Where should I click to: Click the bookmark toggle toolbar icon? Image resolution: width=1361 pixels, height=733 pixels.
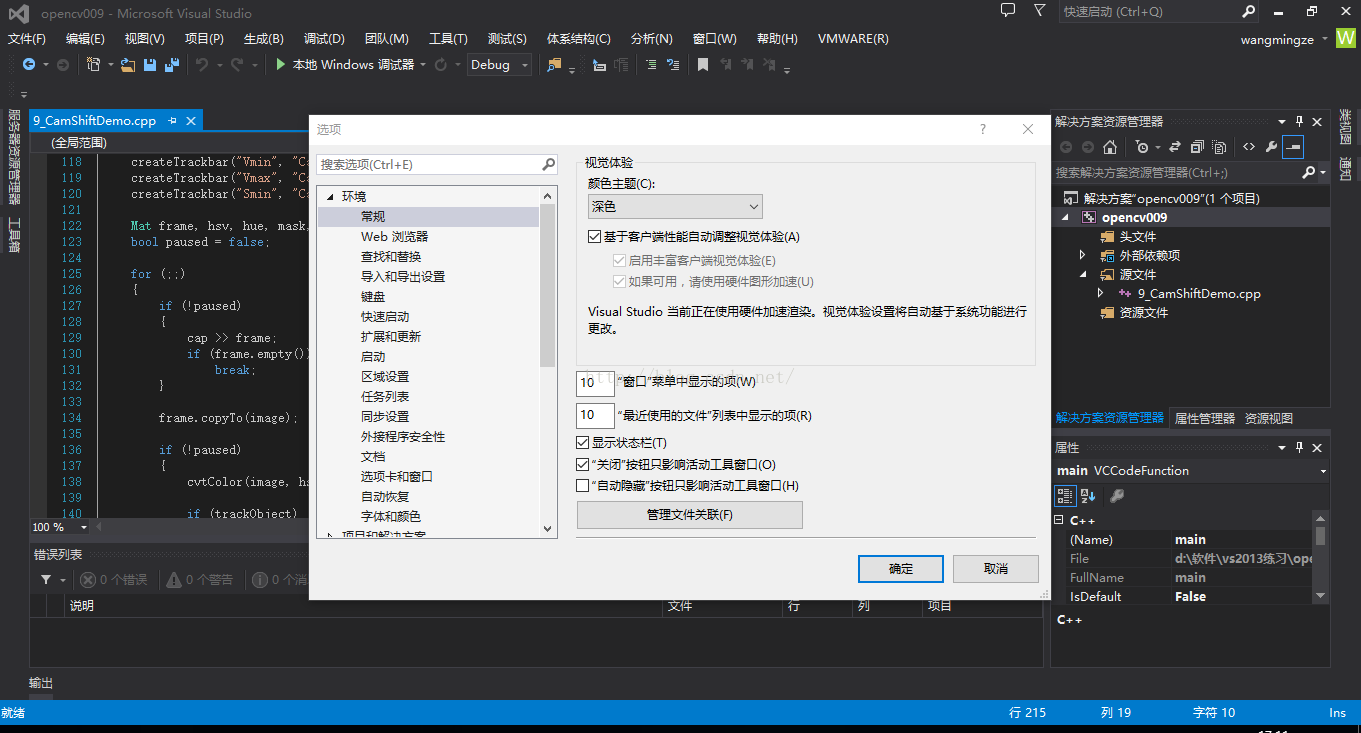pos(703,65)
